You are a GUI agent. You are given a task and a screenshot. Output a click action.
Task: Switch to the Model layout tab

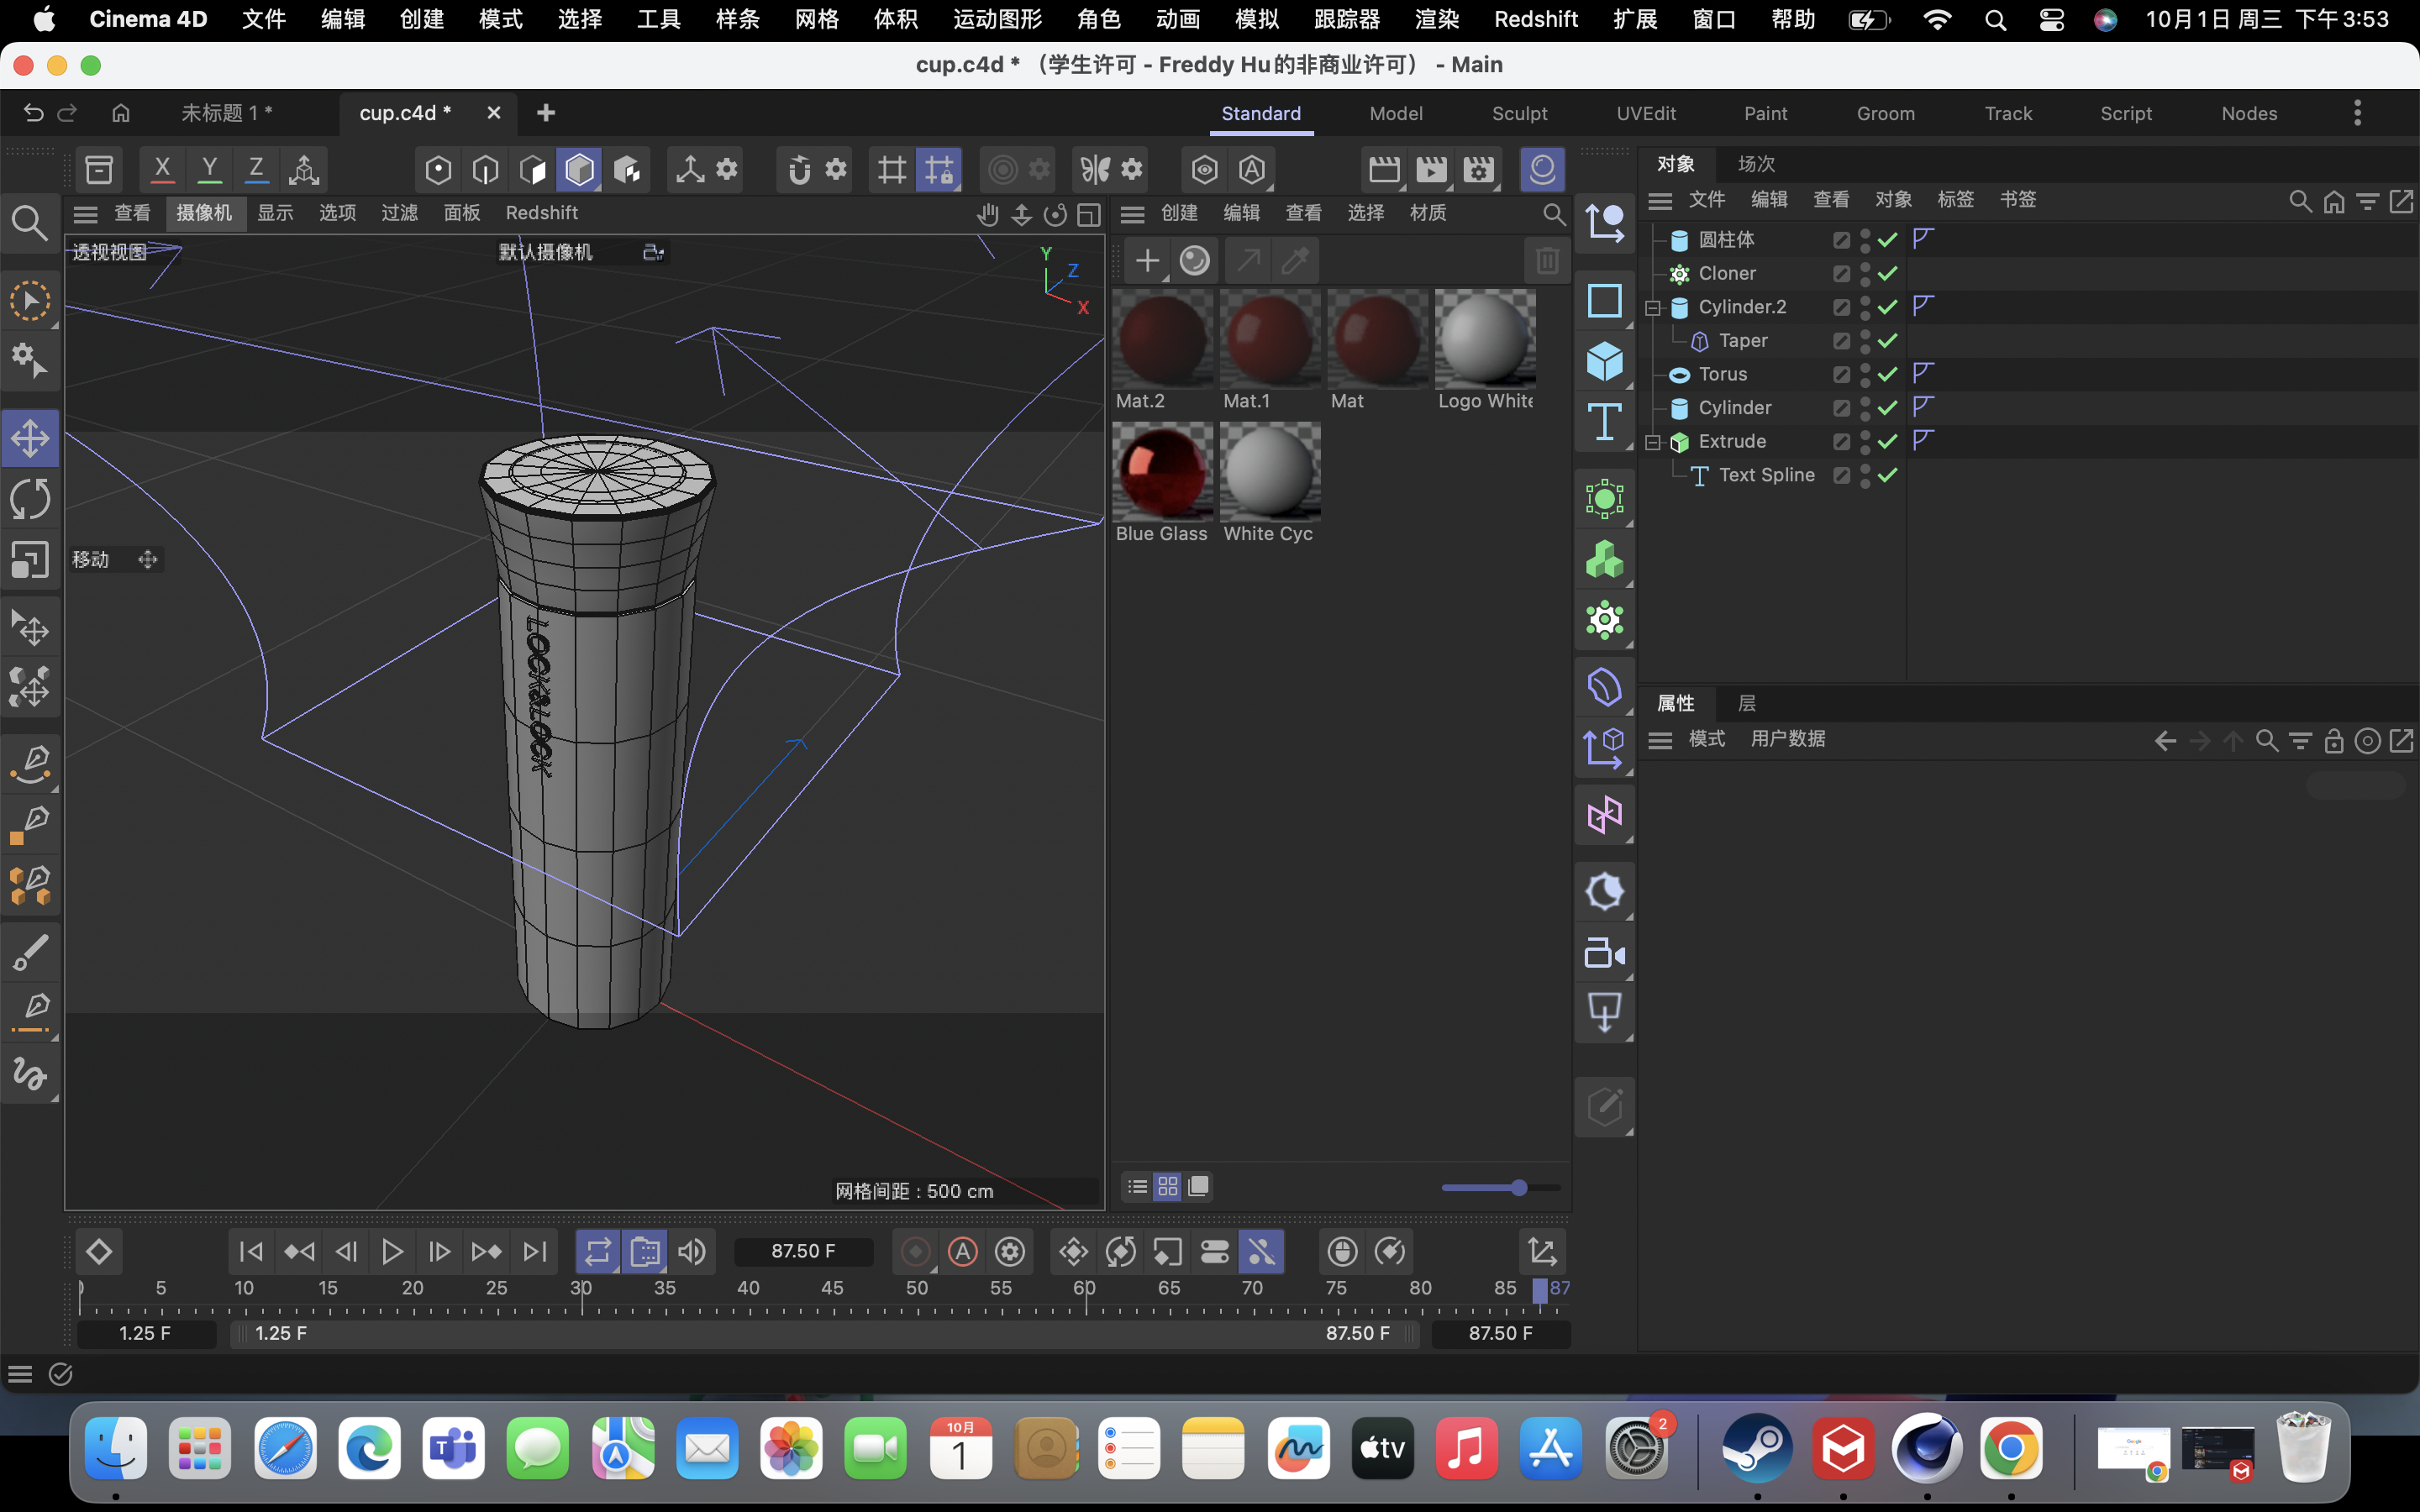pos(1396,113)
